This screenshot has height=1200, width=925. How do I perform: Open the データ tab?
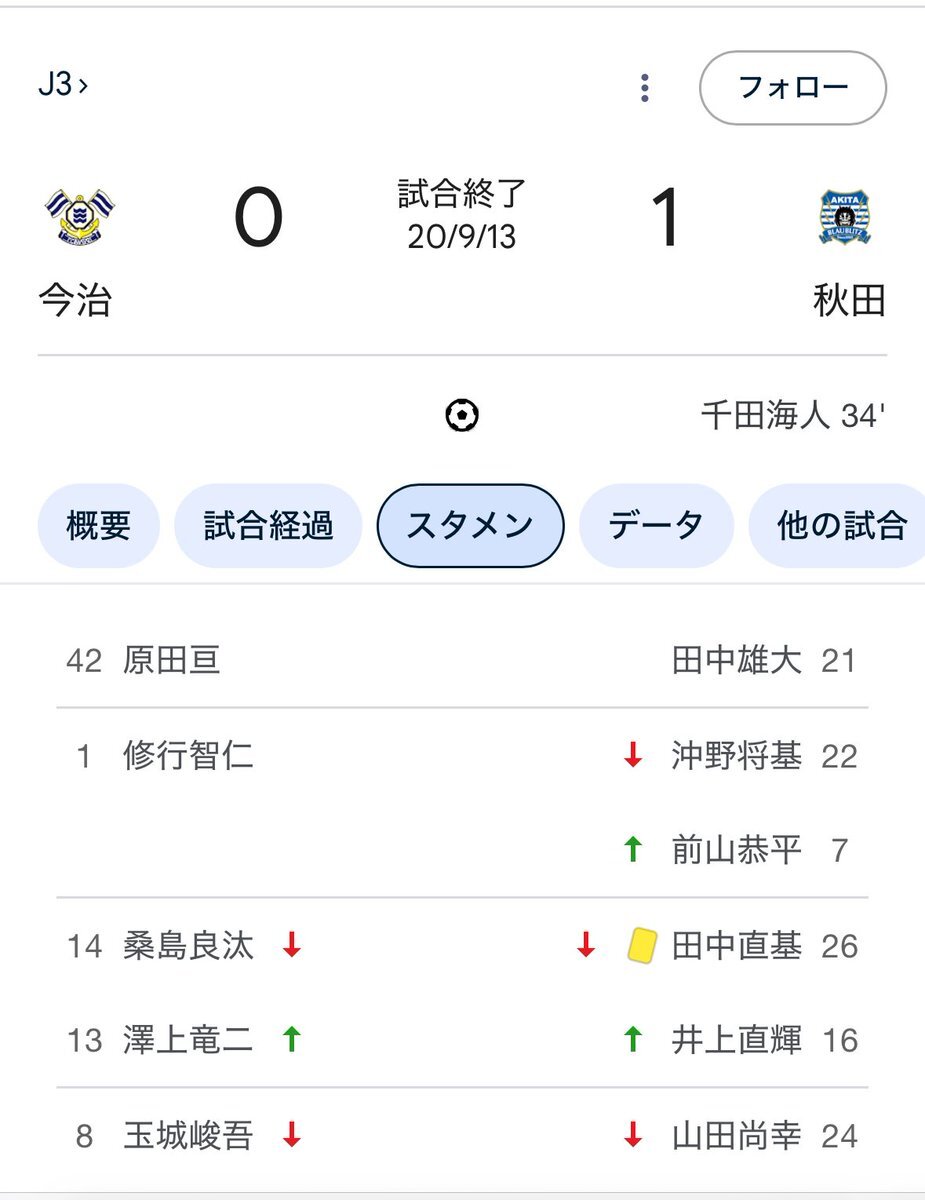pos(656,526)
